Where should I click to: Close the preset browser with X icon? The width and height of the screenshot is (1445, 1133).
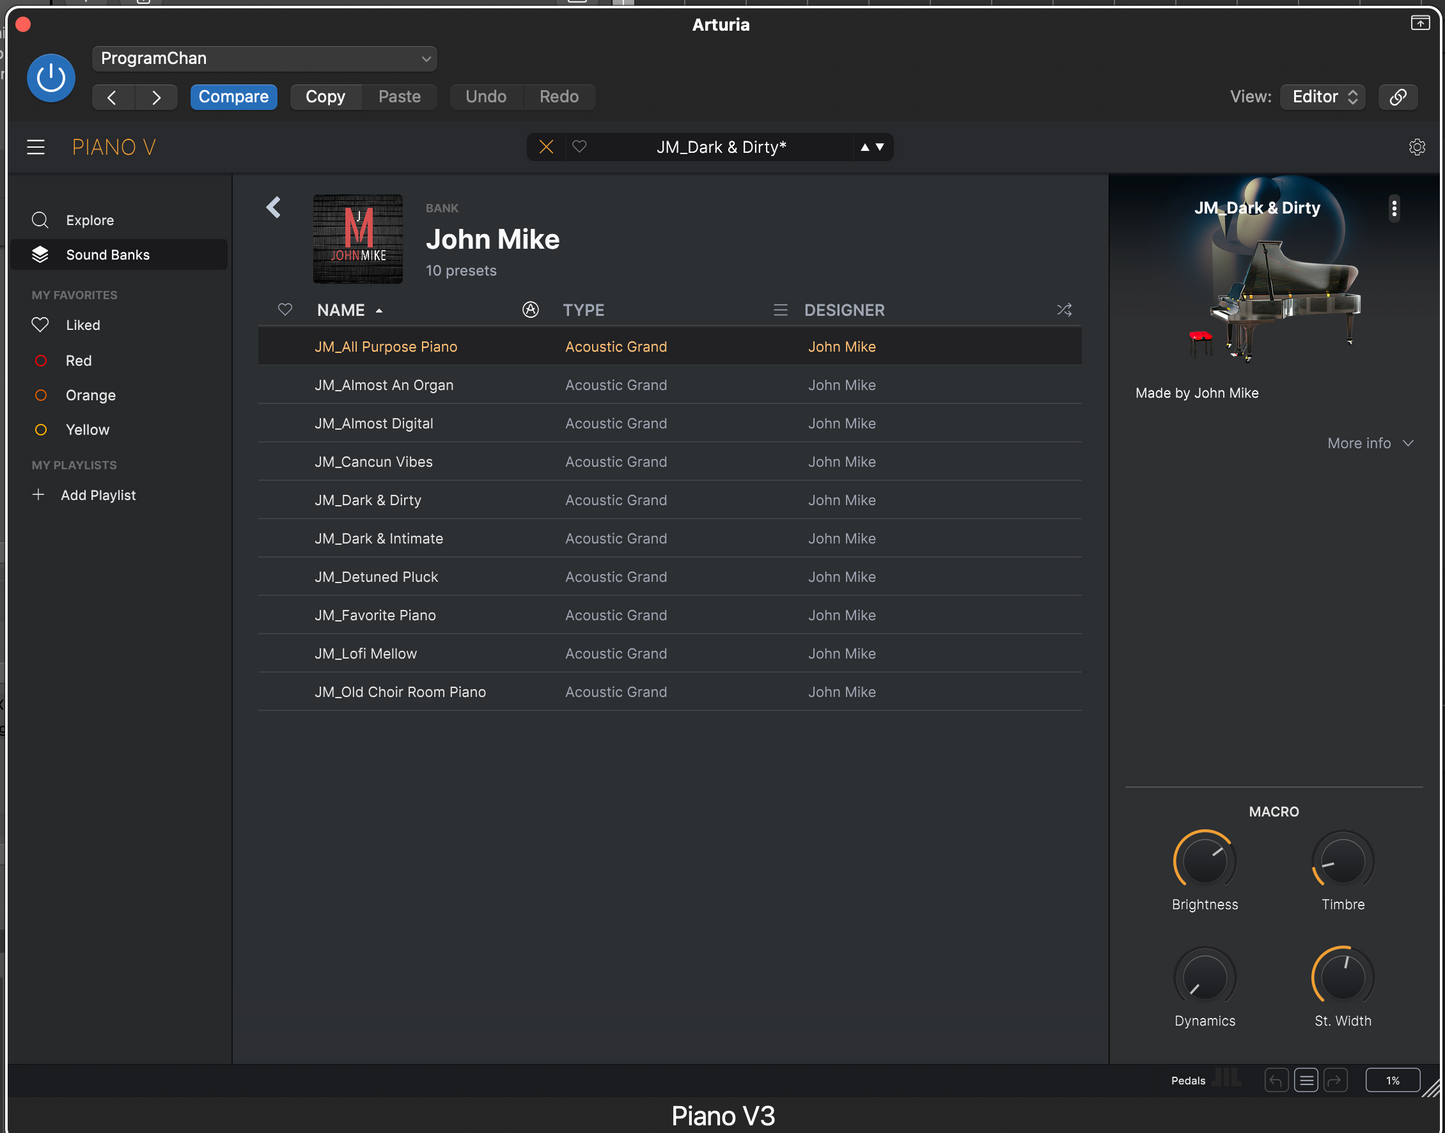[x=546, y=147]
